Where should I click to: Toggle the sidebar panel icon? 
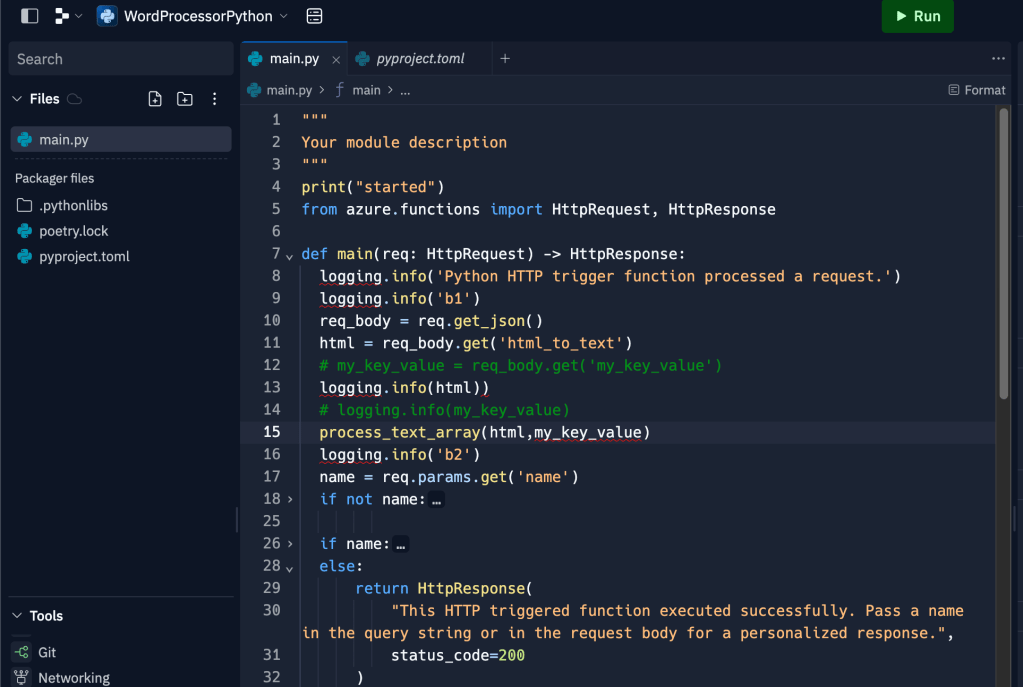pyautogui.click(x=29, y=16)
